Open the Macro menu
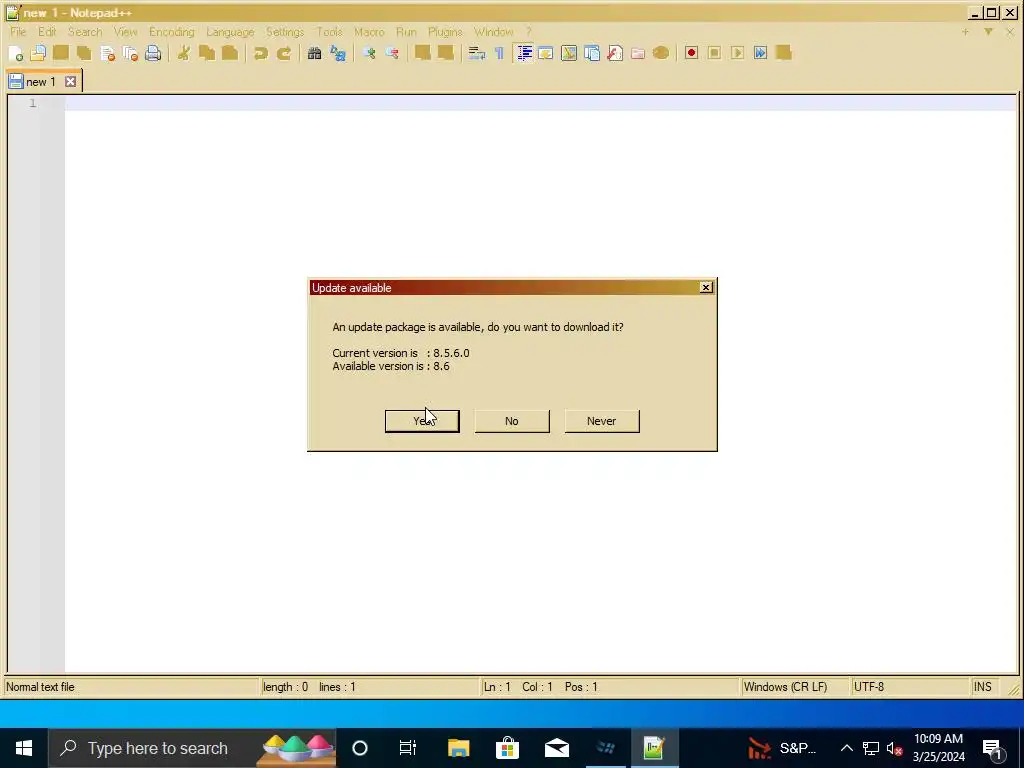1024x768 pixels. pos(369,32)
